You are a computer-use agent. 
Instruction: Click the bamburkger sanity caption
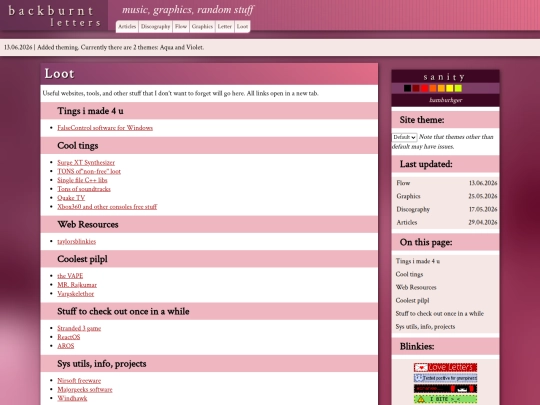coord(445,100)
